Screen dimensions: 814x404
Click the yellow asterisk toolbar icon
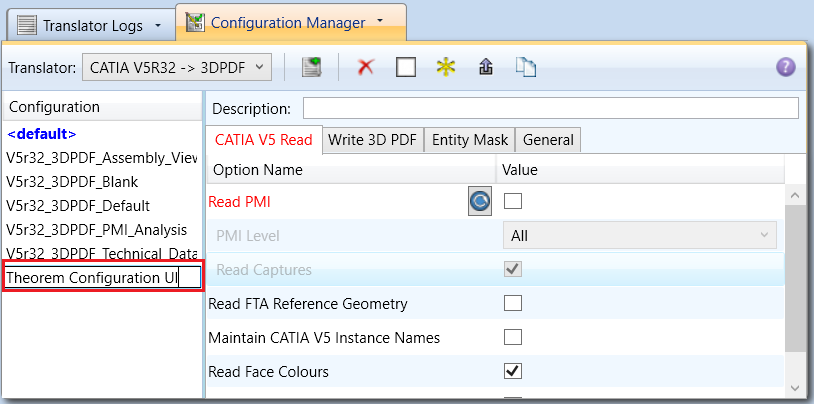coord(446,67)
